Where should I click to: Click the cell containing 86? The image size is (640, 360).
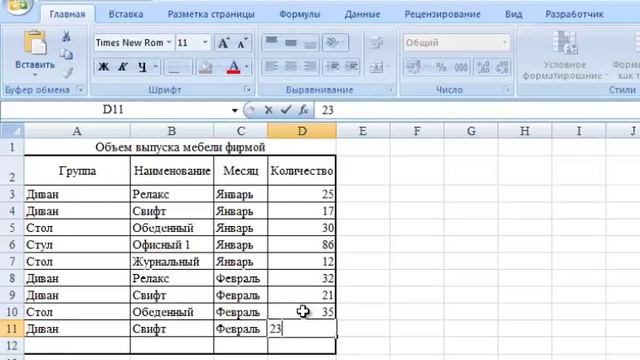pyautogui.click(x=302, y=245)
